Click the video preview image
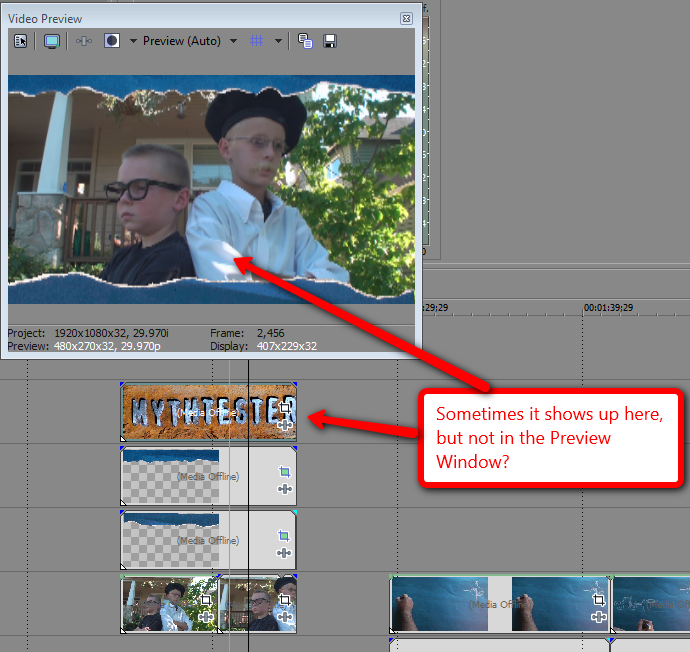 211,189
